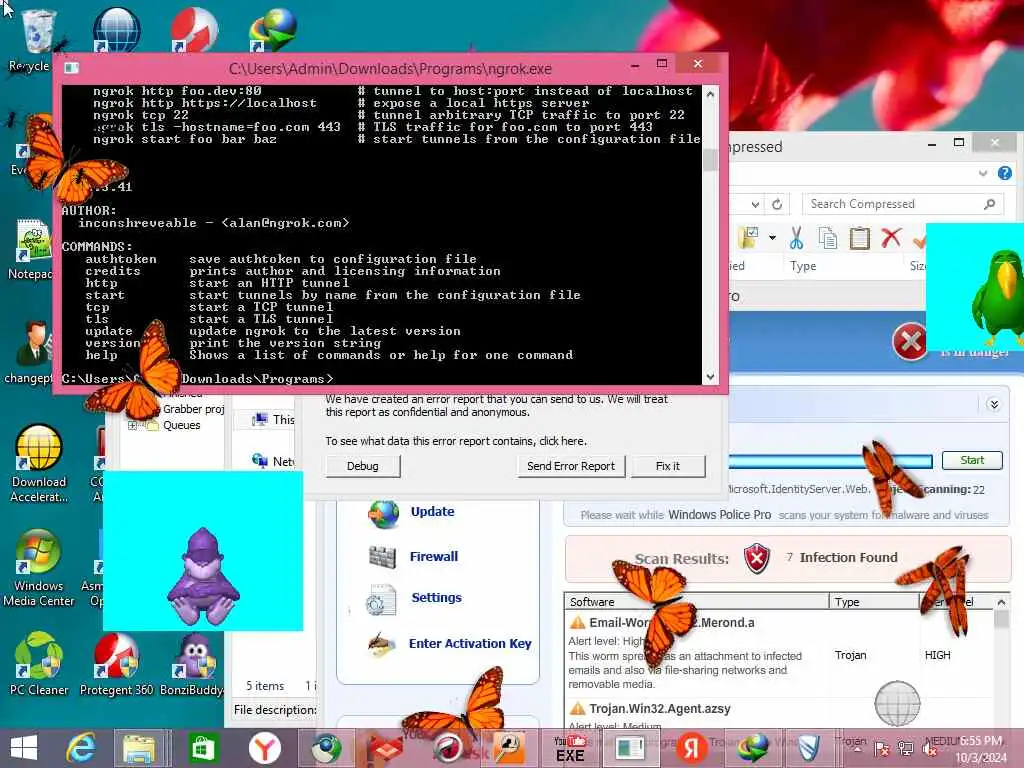The height and width of the screenshot is (768, 1024).
Task: Click the ngrok console scrollbar down arrow
Action: 710,377
